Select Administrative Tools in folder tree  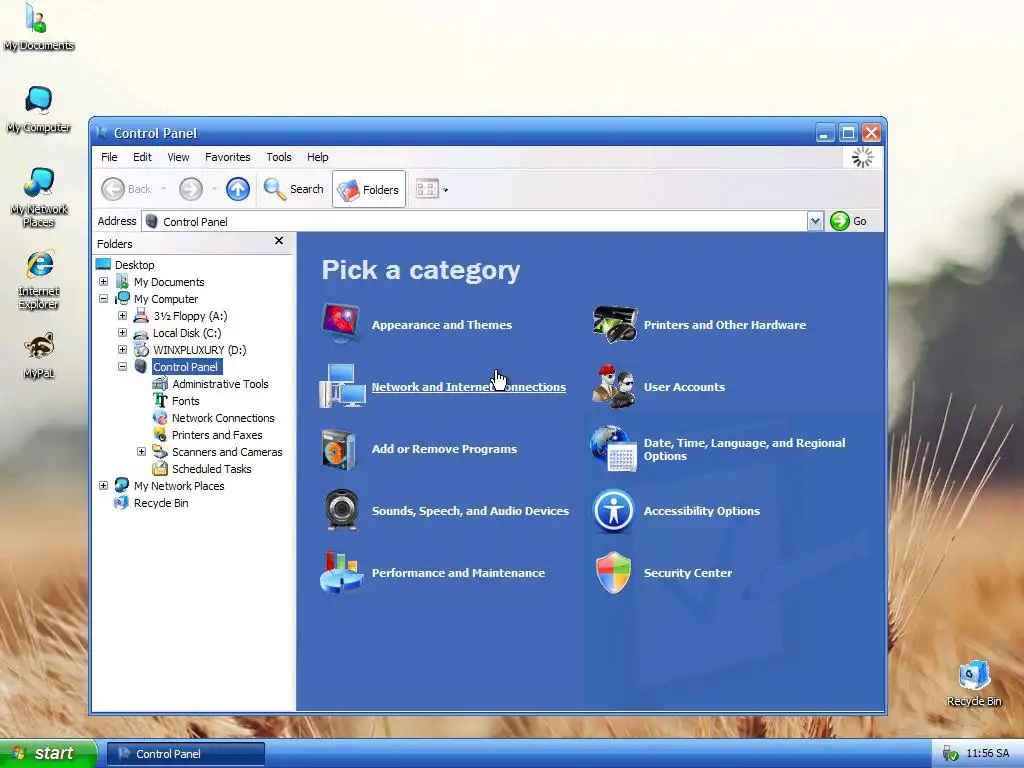point(220,384)
